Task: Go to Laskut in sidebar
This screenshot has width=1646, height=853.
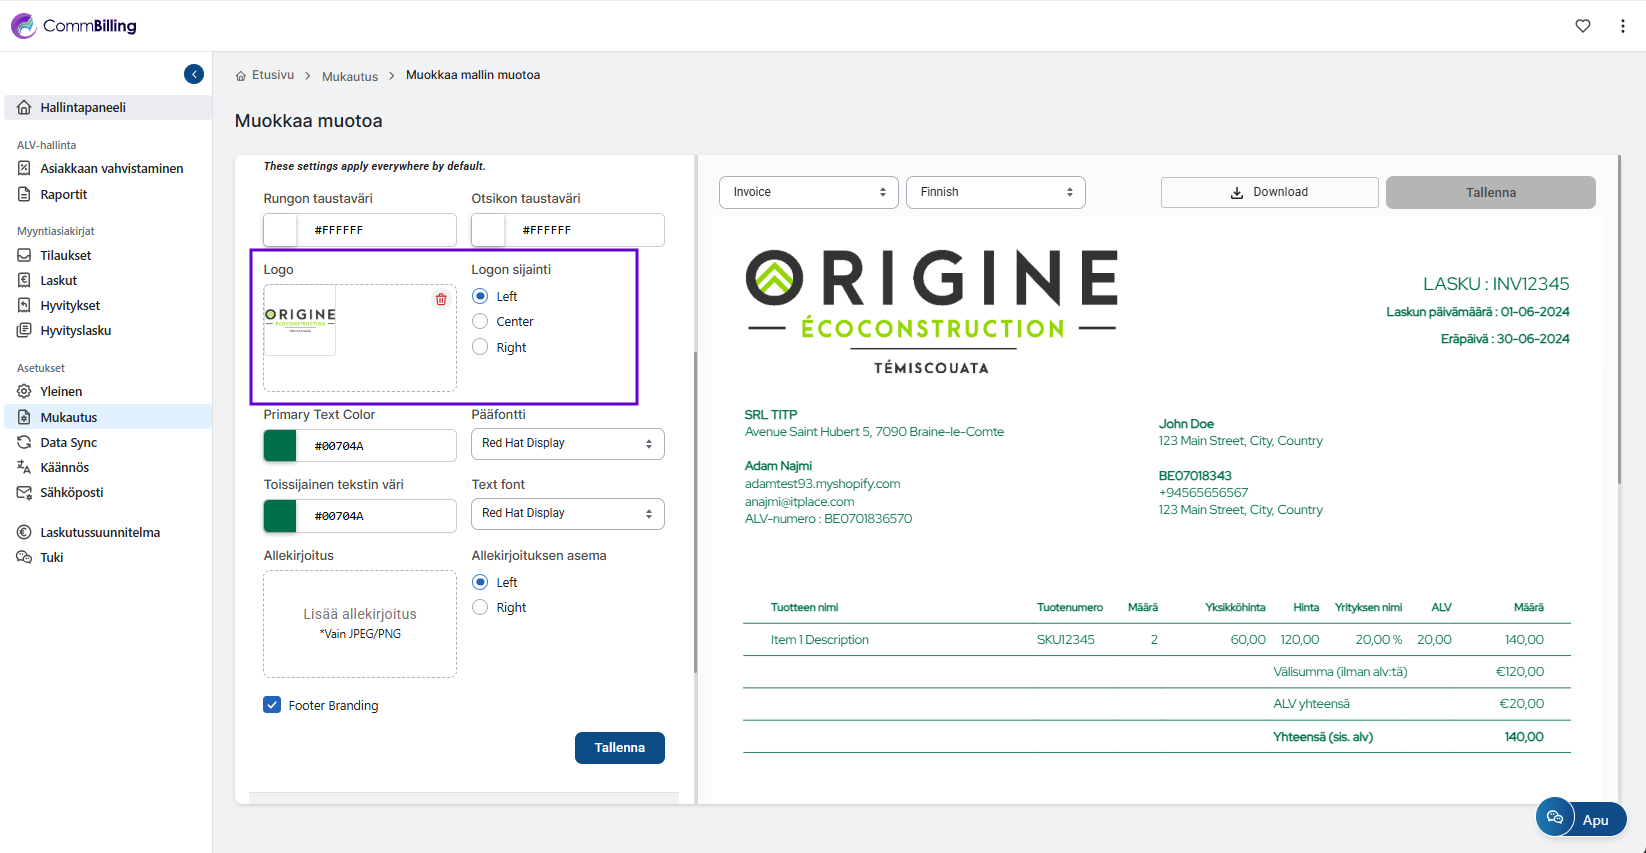Action: coord(59,281)
